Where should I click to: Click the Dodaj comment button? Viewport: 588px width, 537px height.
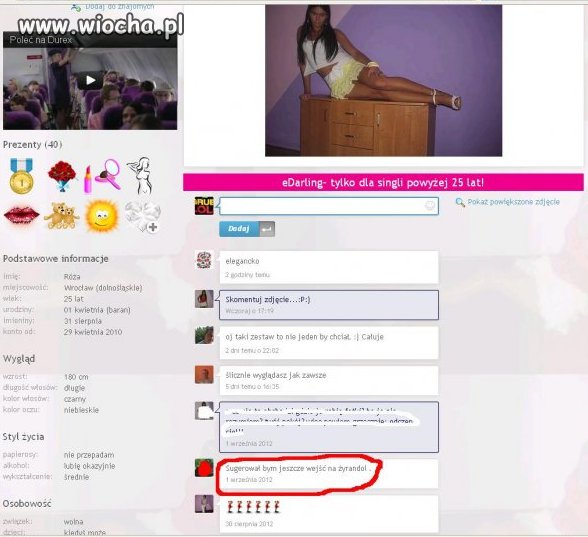(x=239, y=229)
